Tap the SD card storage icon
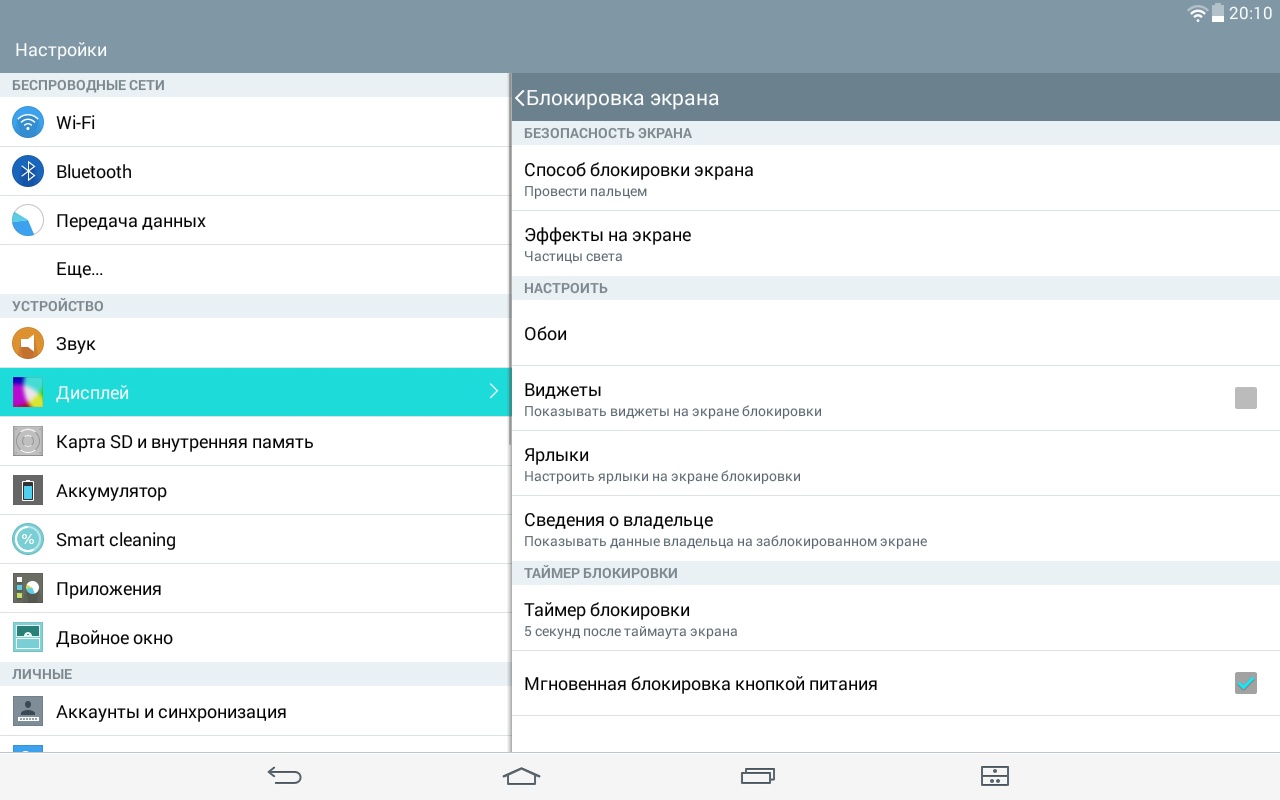 pyautogui.click(x=28, y=441)
